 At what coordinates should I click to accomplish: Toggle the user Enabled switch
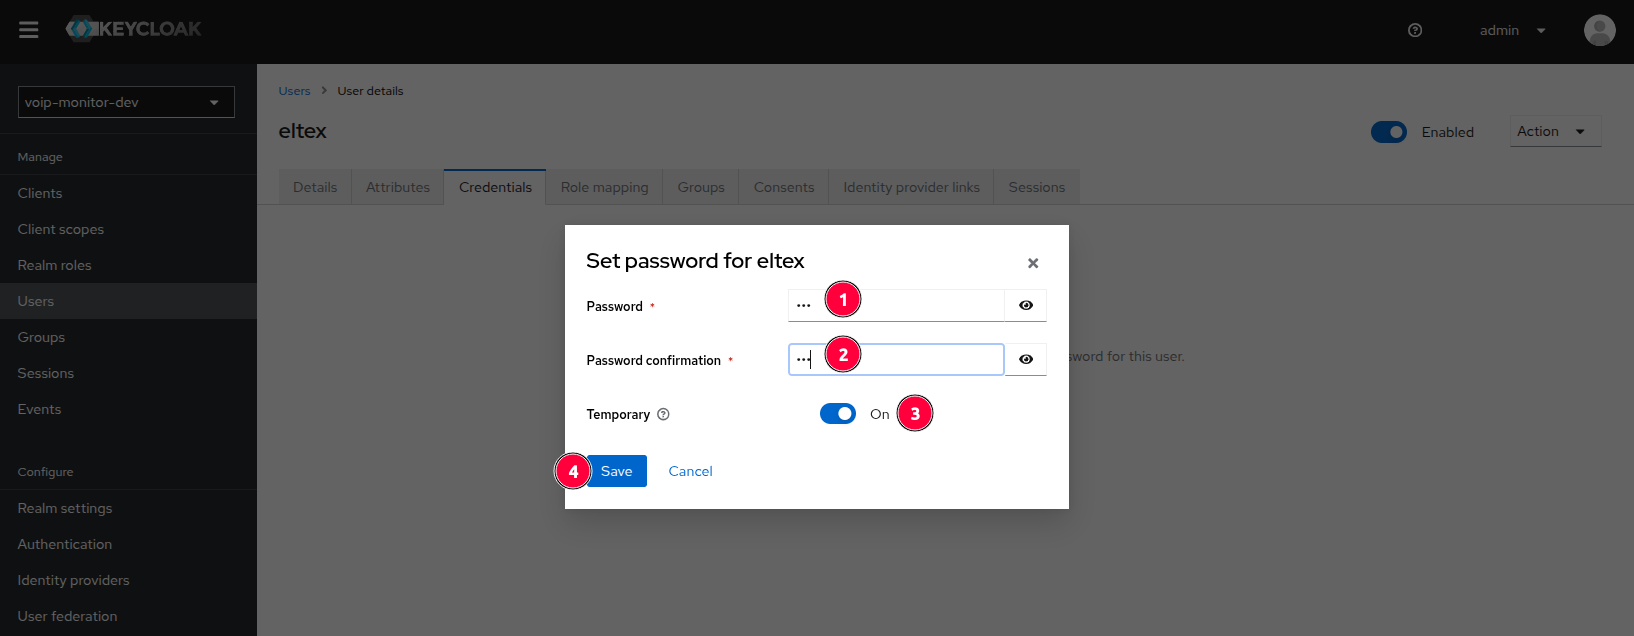click(x=1388, y=132)
